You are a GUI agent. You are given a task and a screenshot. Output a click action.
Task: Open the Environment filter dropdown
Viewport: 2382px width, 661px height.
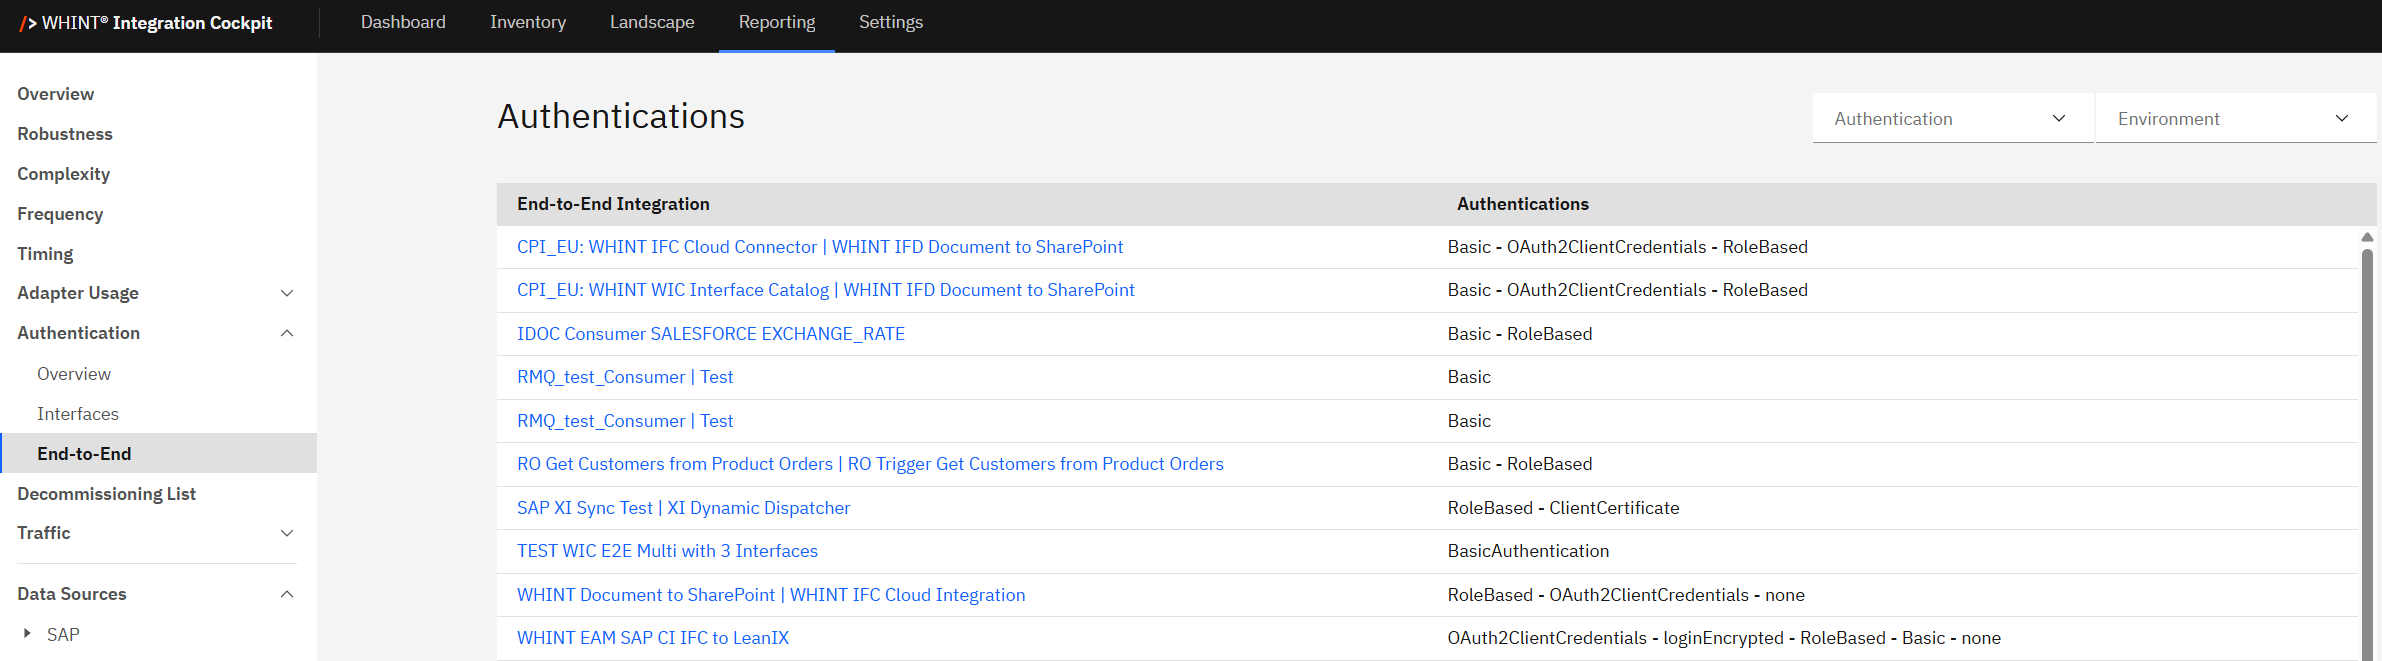click(2234, 119)
